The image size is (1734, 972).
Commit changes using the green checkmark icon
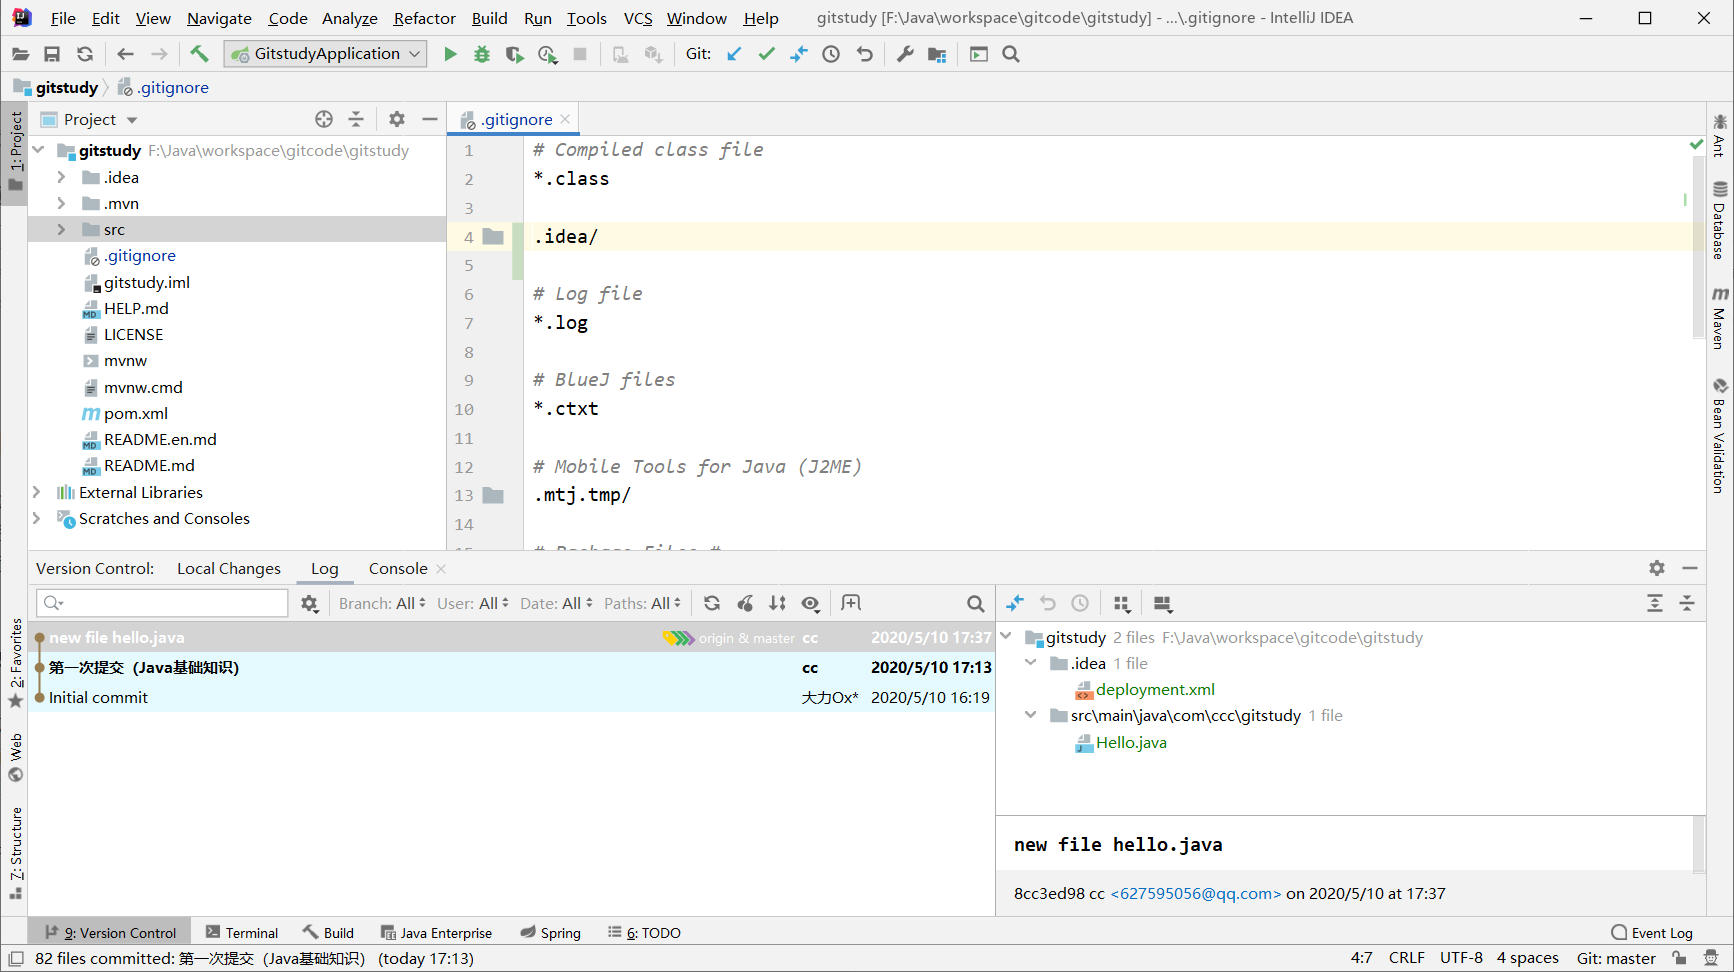pyautogui.click(x=766, y=54)
